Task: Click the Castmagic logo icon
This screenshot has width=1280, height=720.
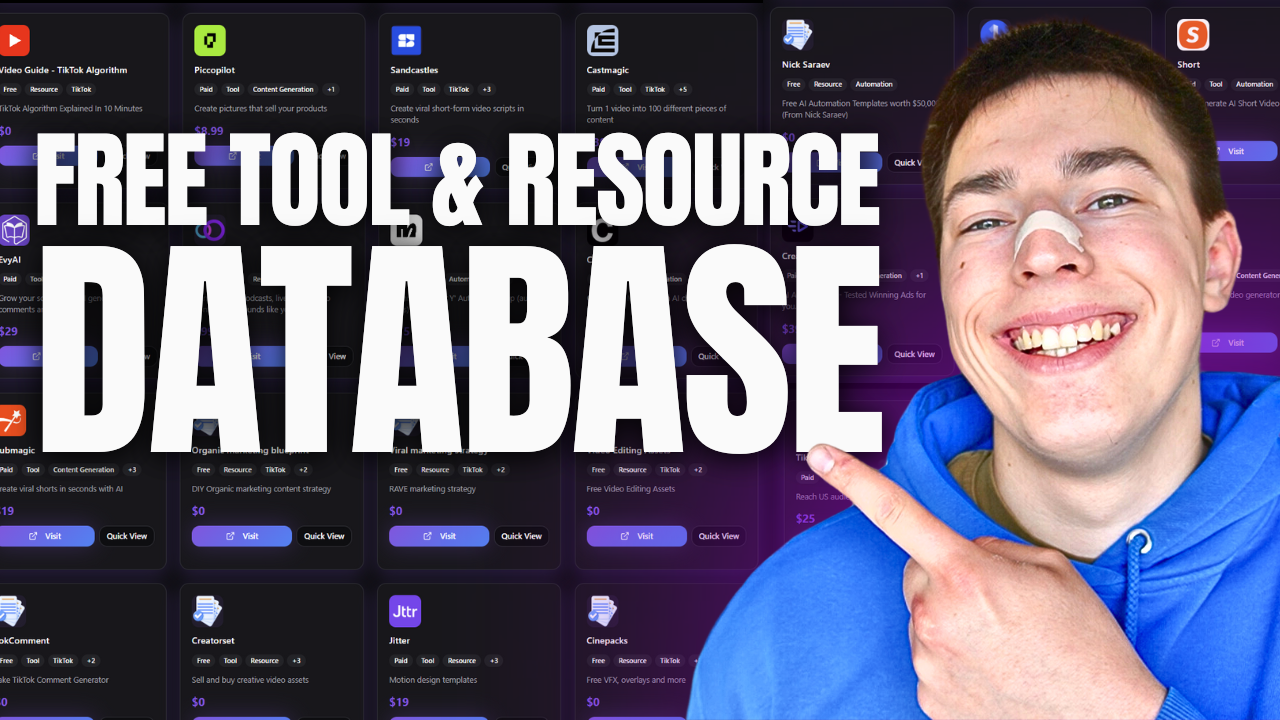Action: tap(602, 41)
